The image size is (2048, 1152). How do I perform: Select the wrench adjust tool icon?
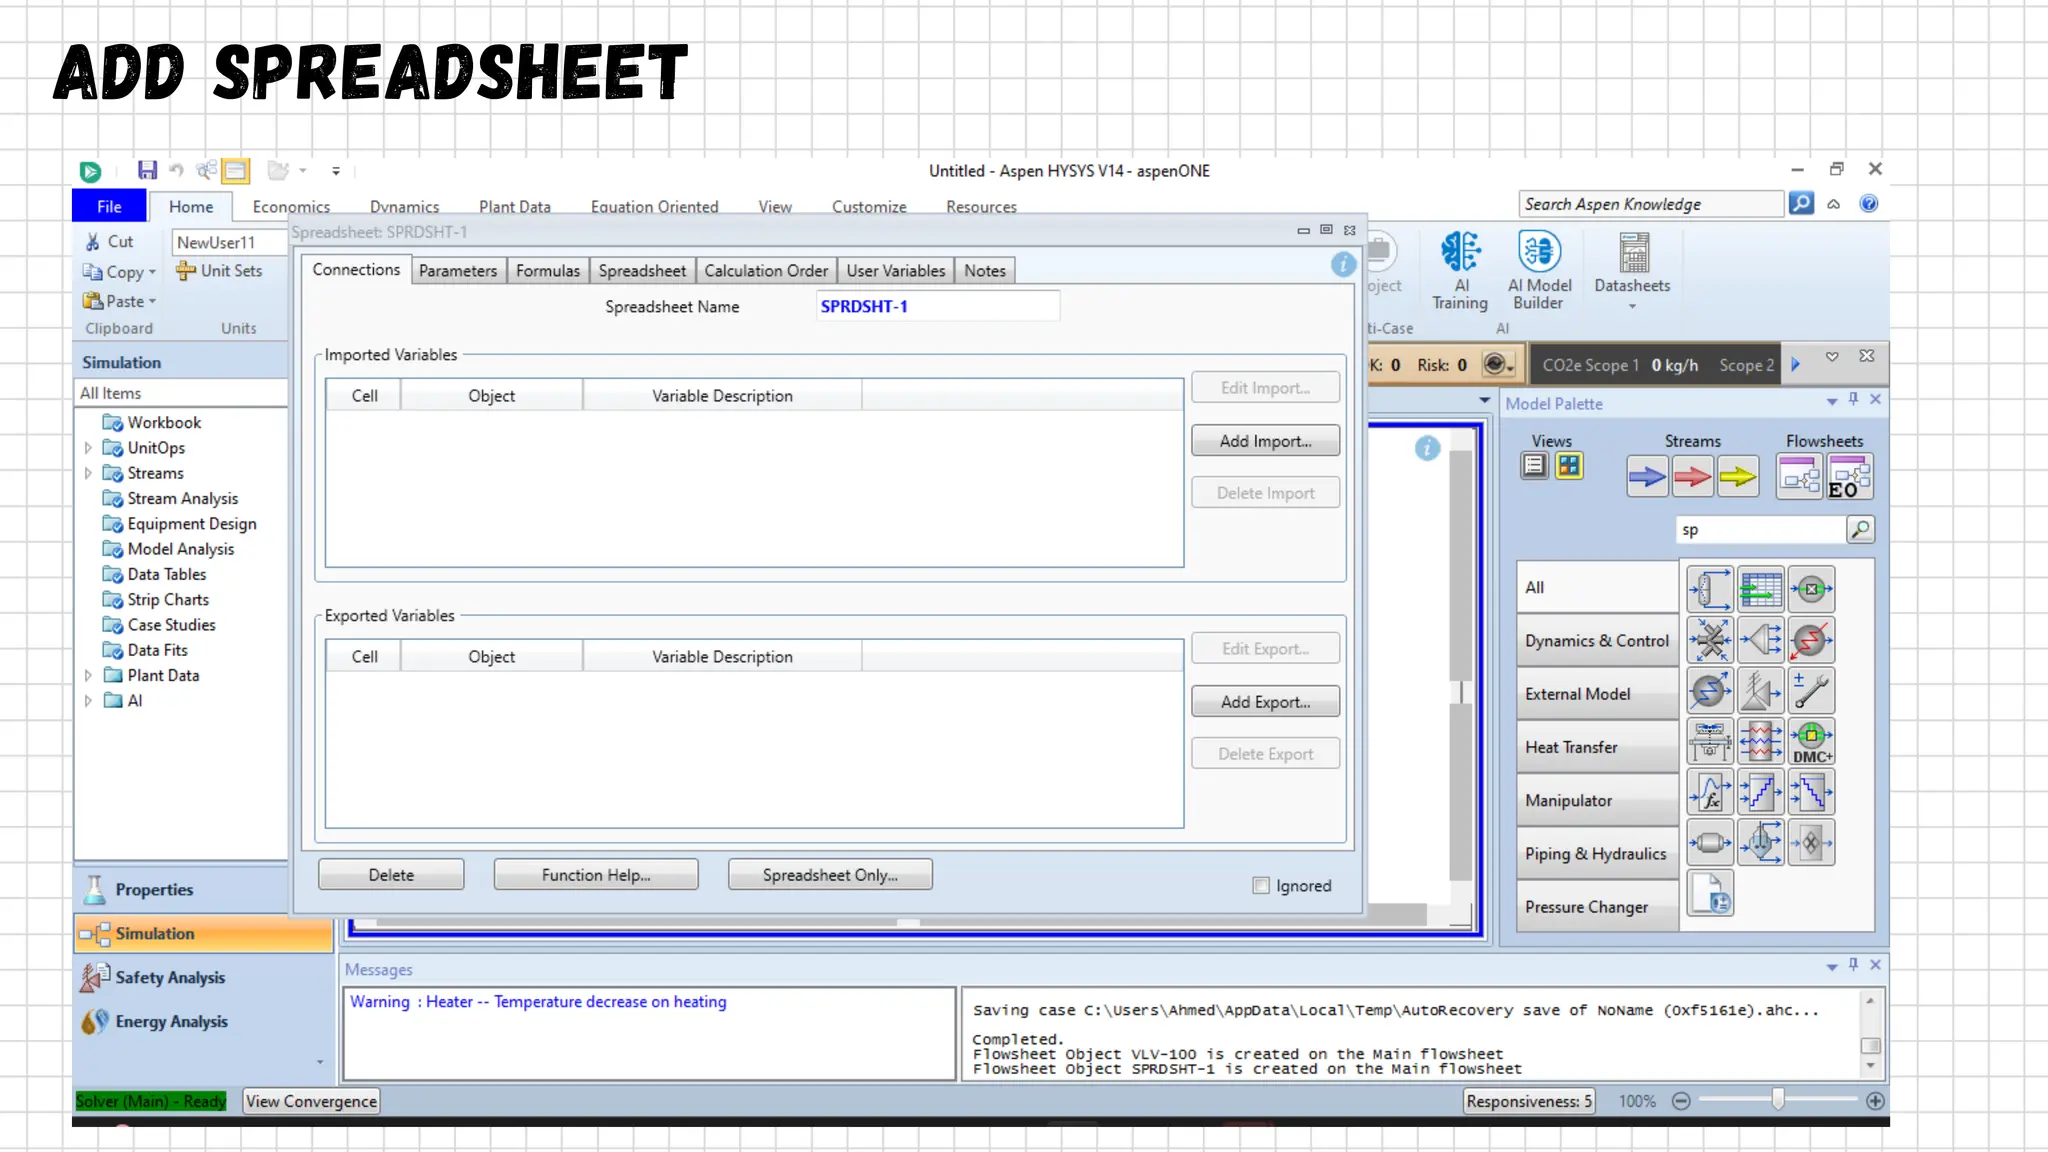coord(1811,691)
